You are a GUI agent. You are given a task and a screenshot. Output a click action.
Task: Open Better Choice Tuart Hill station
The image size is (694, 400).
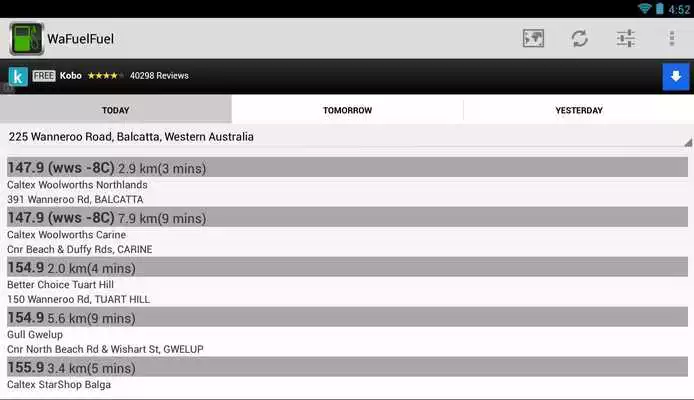[61, 285]
